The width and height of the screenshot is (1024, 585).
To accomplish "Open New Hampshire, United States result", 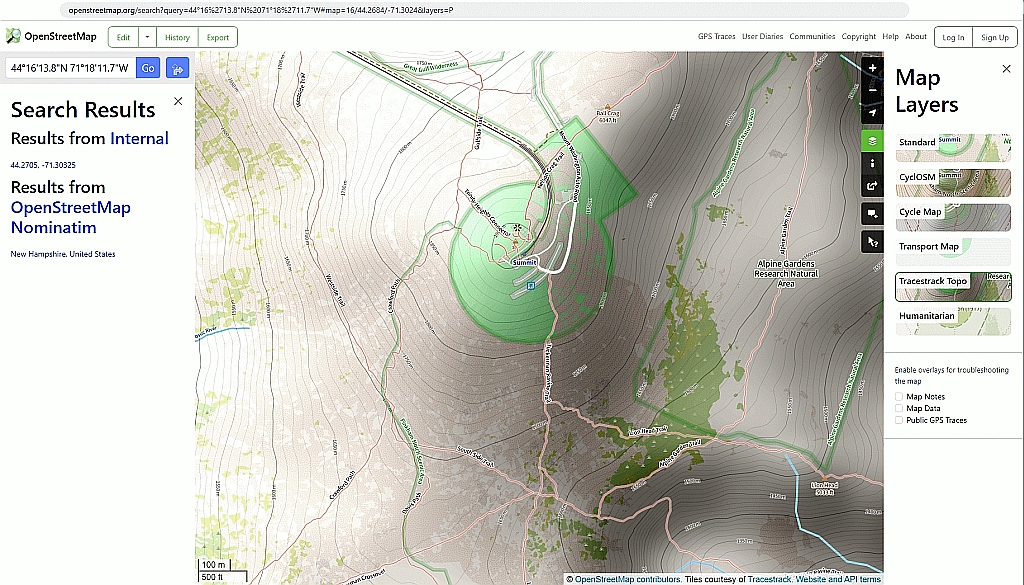I will click(63, 254).
